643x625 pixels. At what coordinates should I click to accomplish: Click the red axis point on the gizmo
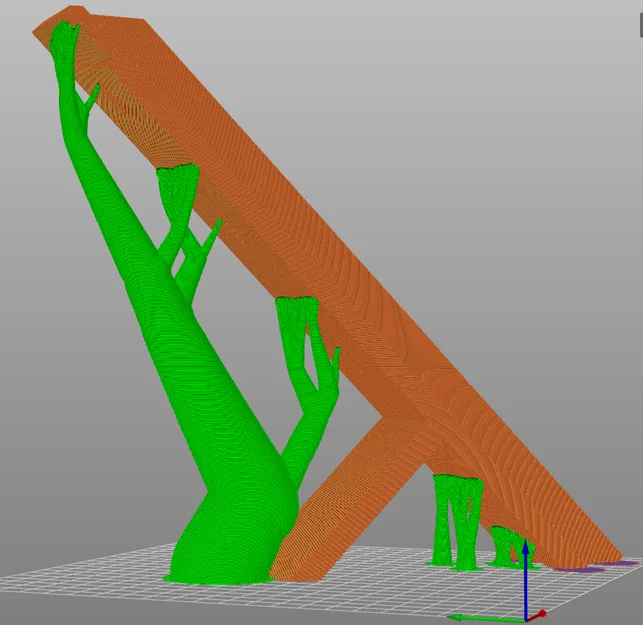pos(542,614)
